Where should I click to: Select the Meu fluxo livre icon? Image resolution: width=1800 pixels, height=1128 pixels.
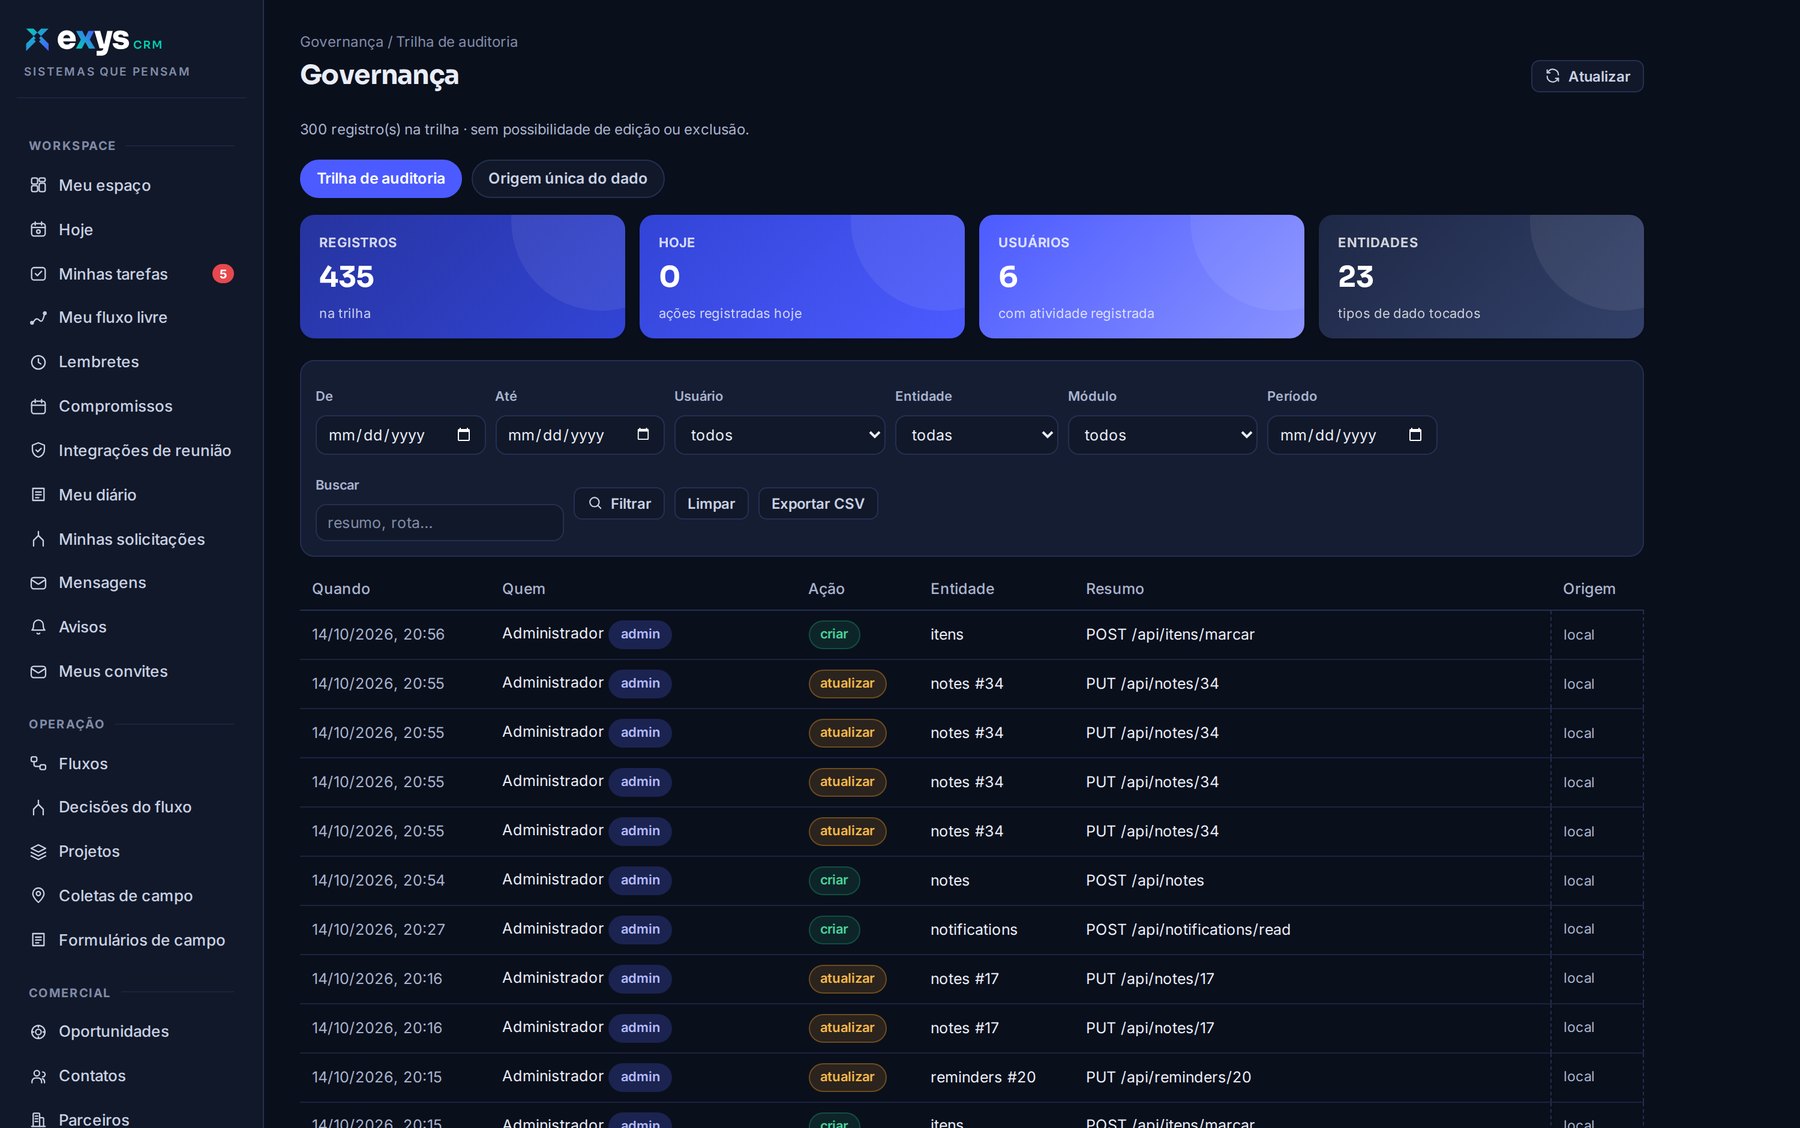pos(38,318)
